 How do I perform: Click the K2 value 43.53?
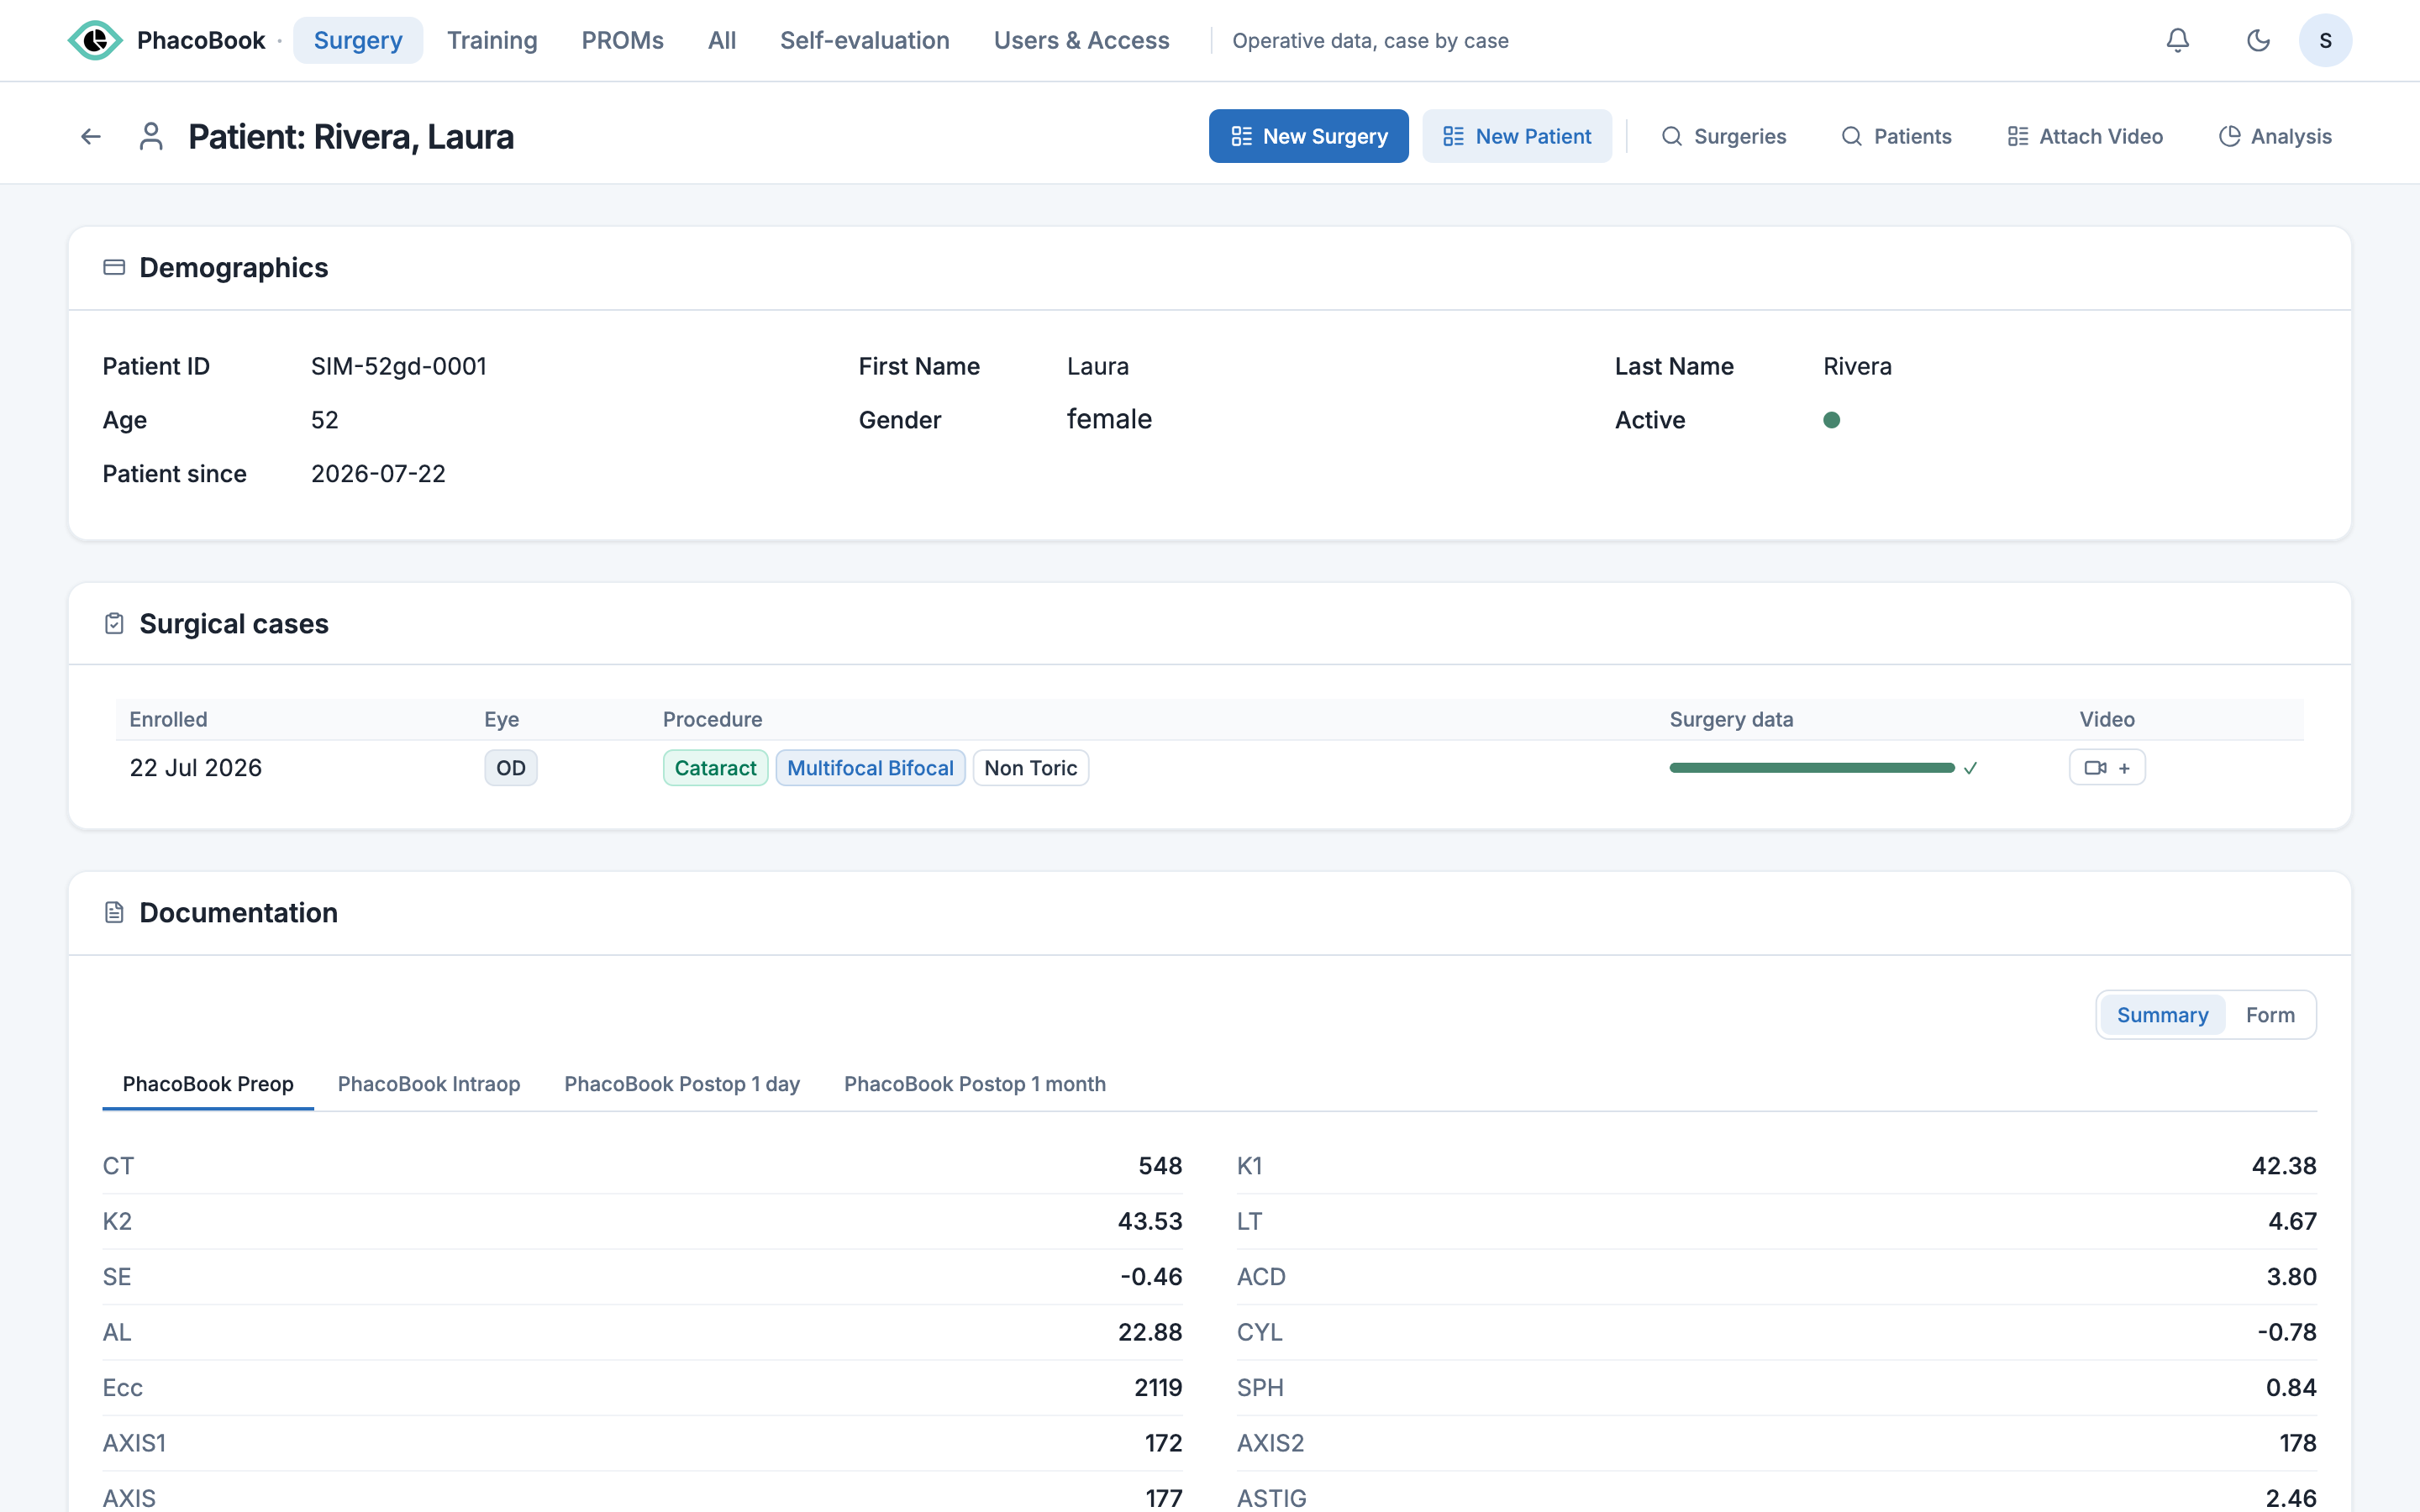pyautogui.click(x=1150, y=1221)
